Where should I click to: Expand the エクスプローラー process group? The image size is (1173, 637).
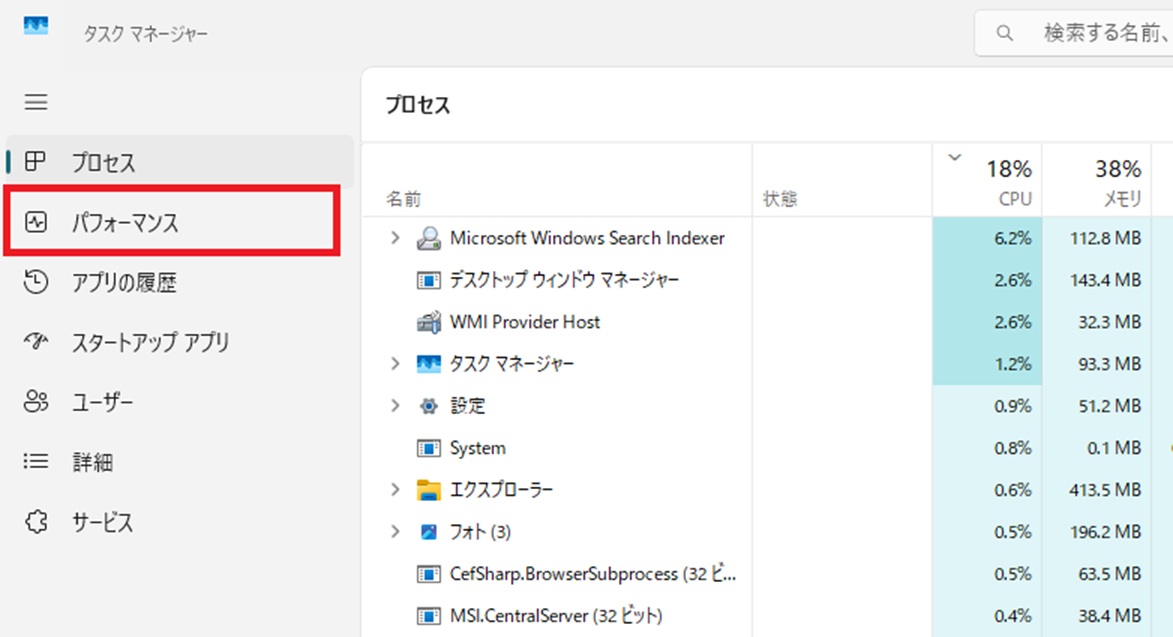click(x=395, y=490)
